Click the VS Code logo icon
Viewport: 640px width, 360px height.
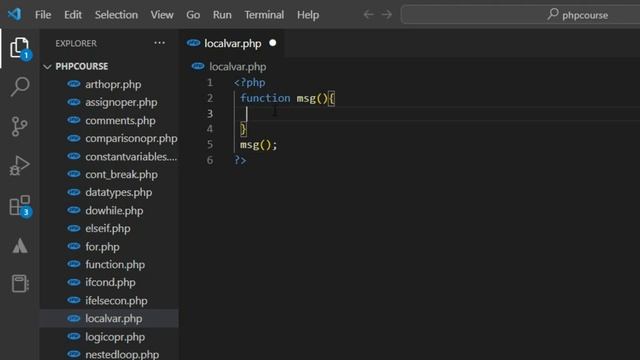[x=14, y=14]
